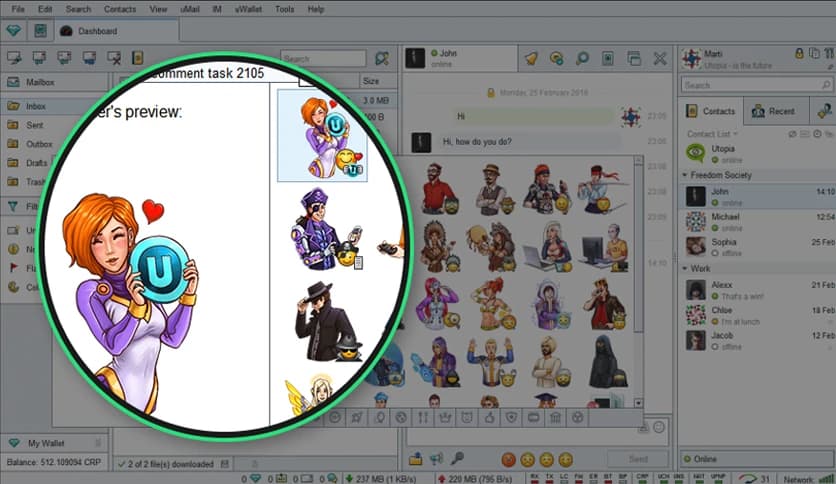
Task: Open the Help menu
Action: [316, 9]
